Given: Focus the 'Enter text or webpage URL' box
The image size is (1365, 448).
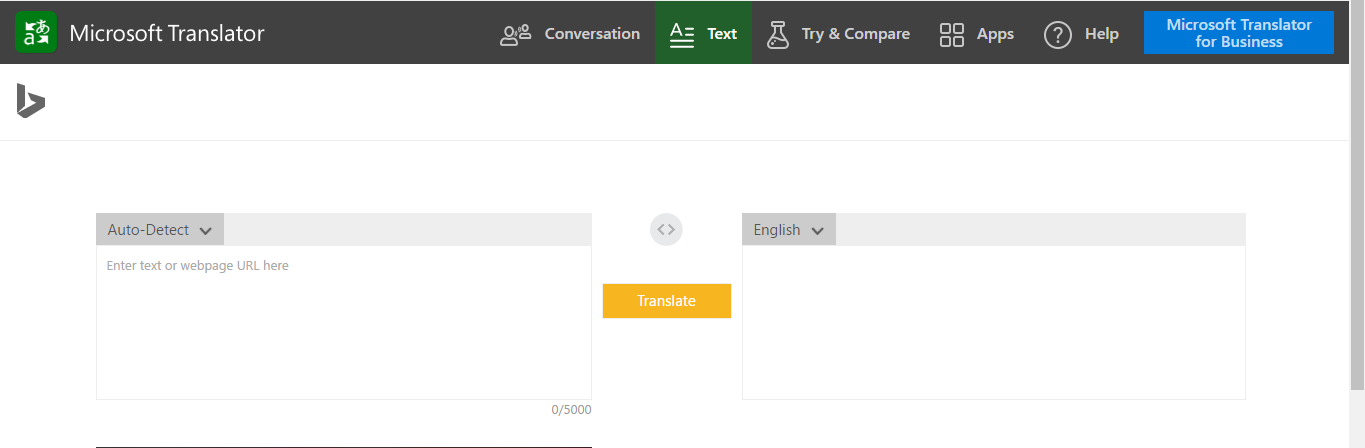Looking at the screenshot, I should (x=343, y=322).
